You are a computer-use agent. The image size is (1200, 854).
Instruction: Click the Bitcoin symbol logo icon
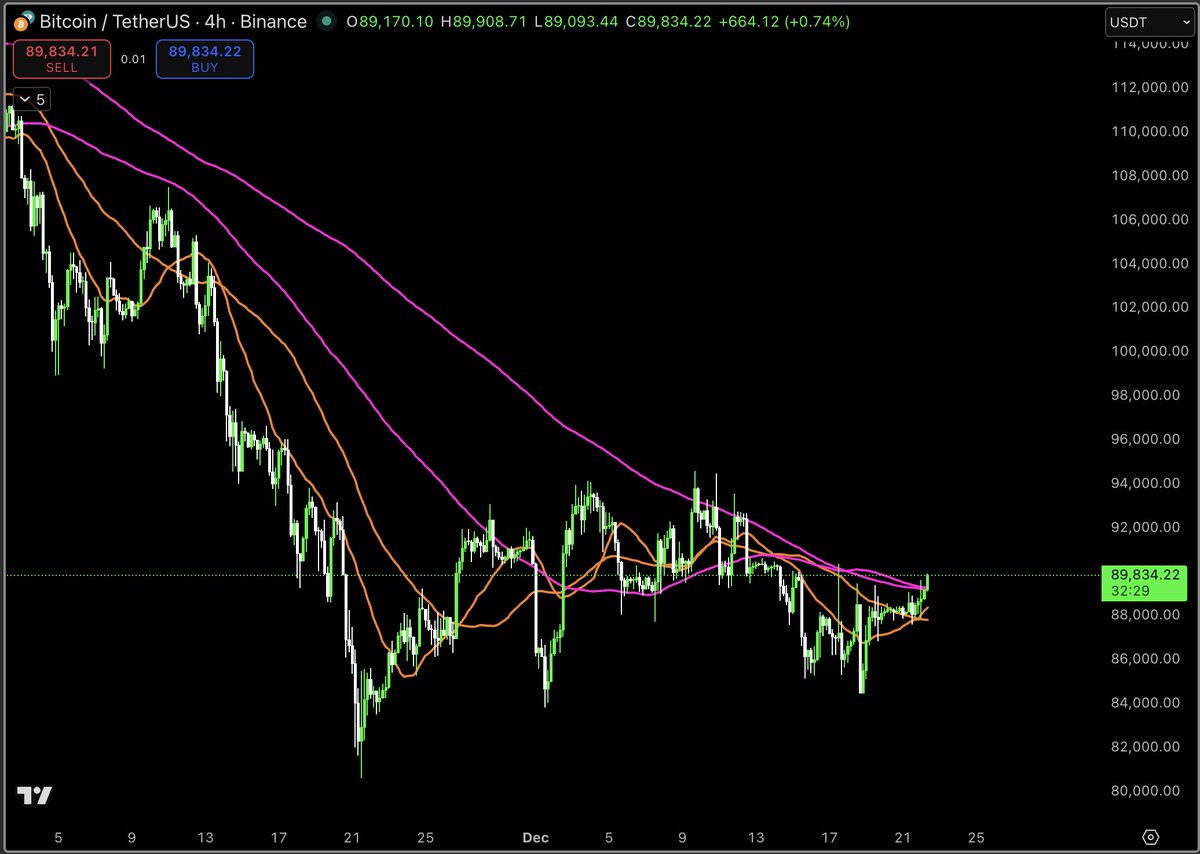pos(25,21)
